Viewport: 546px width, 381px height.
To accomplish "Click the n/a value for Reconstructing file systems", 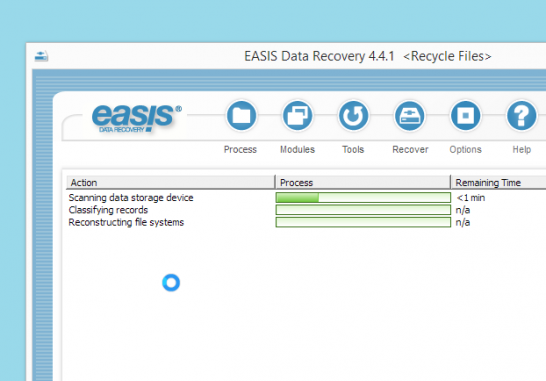I will pos(463,222).
